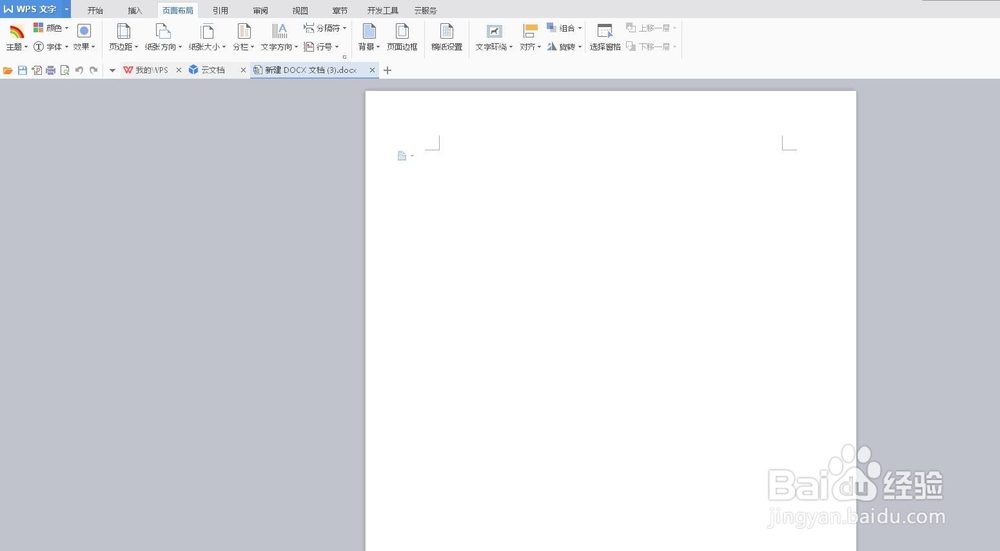
Task: Print using the printer quick-access icon
Action: point(51,70)
